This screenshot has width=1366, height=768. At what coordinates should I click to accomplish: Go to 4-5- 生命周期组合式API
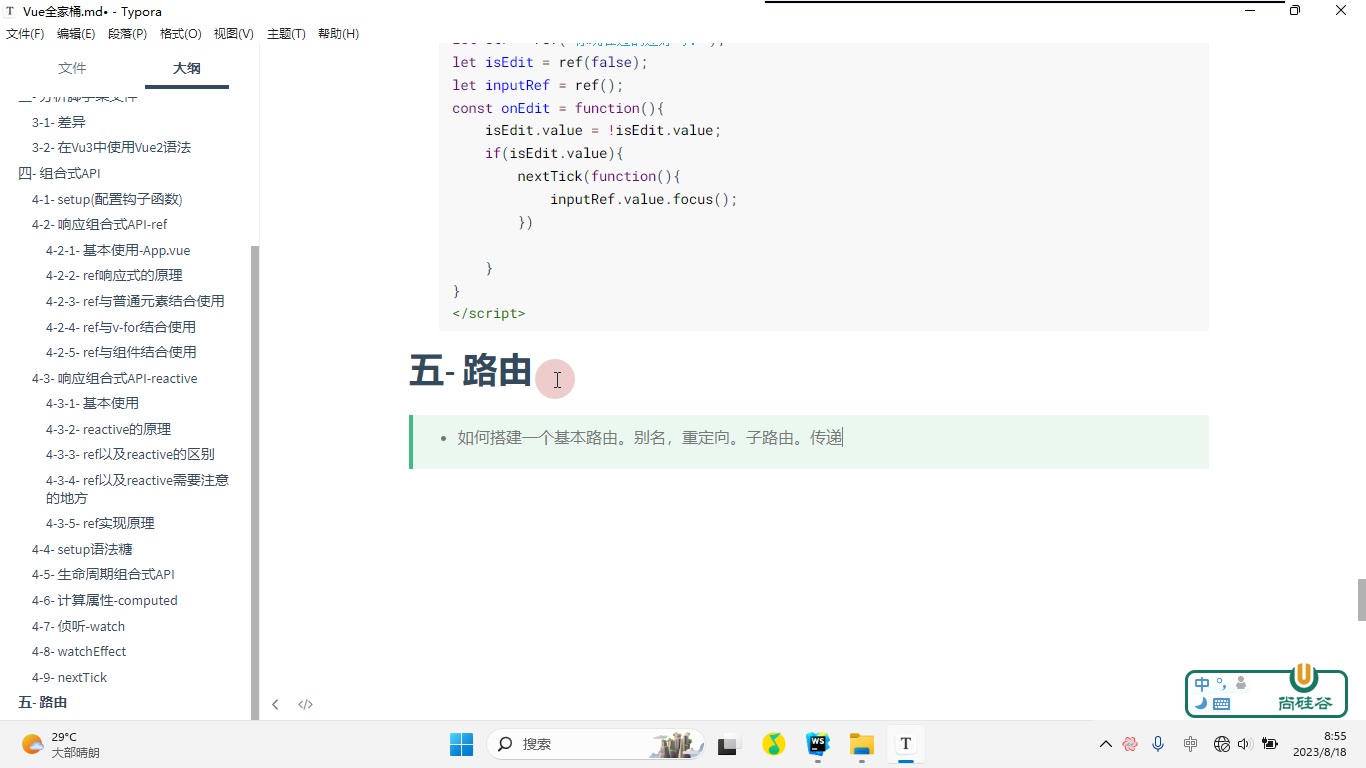pos(103,574)
